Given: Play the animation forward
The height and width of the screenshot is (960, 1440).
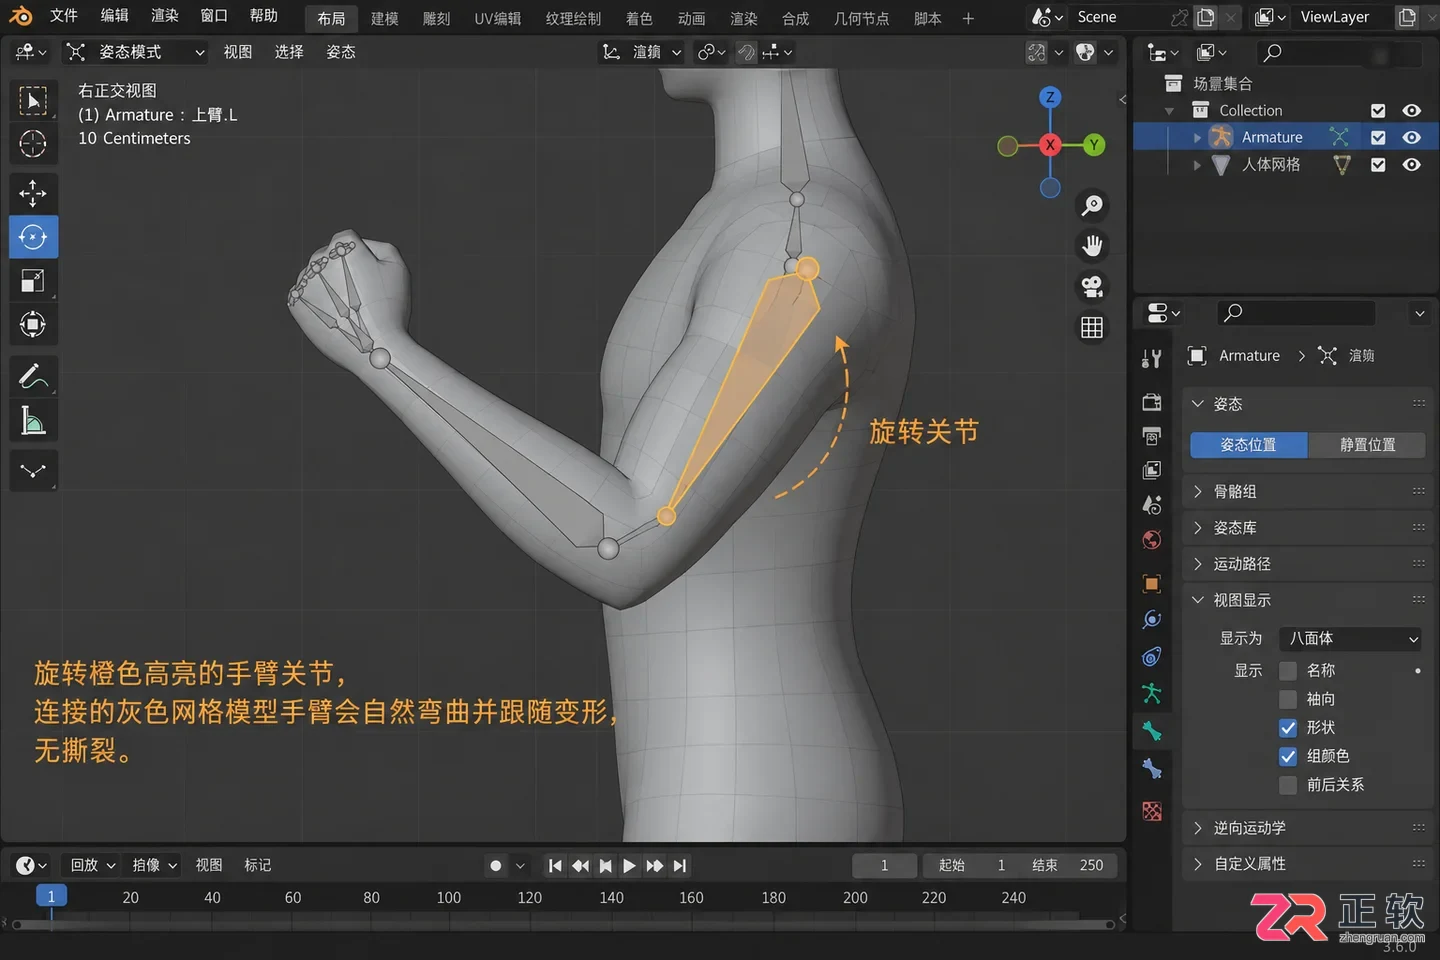Looking at the screenshot, I should pos(629,866).
